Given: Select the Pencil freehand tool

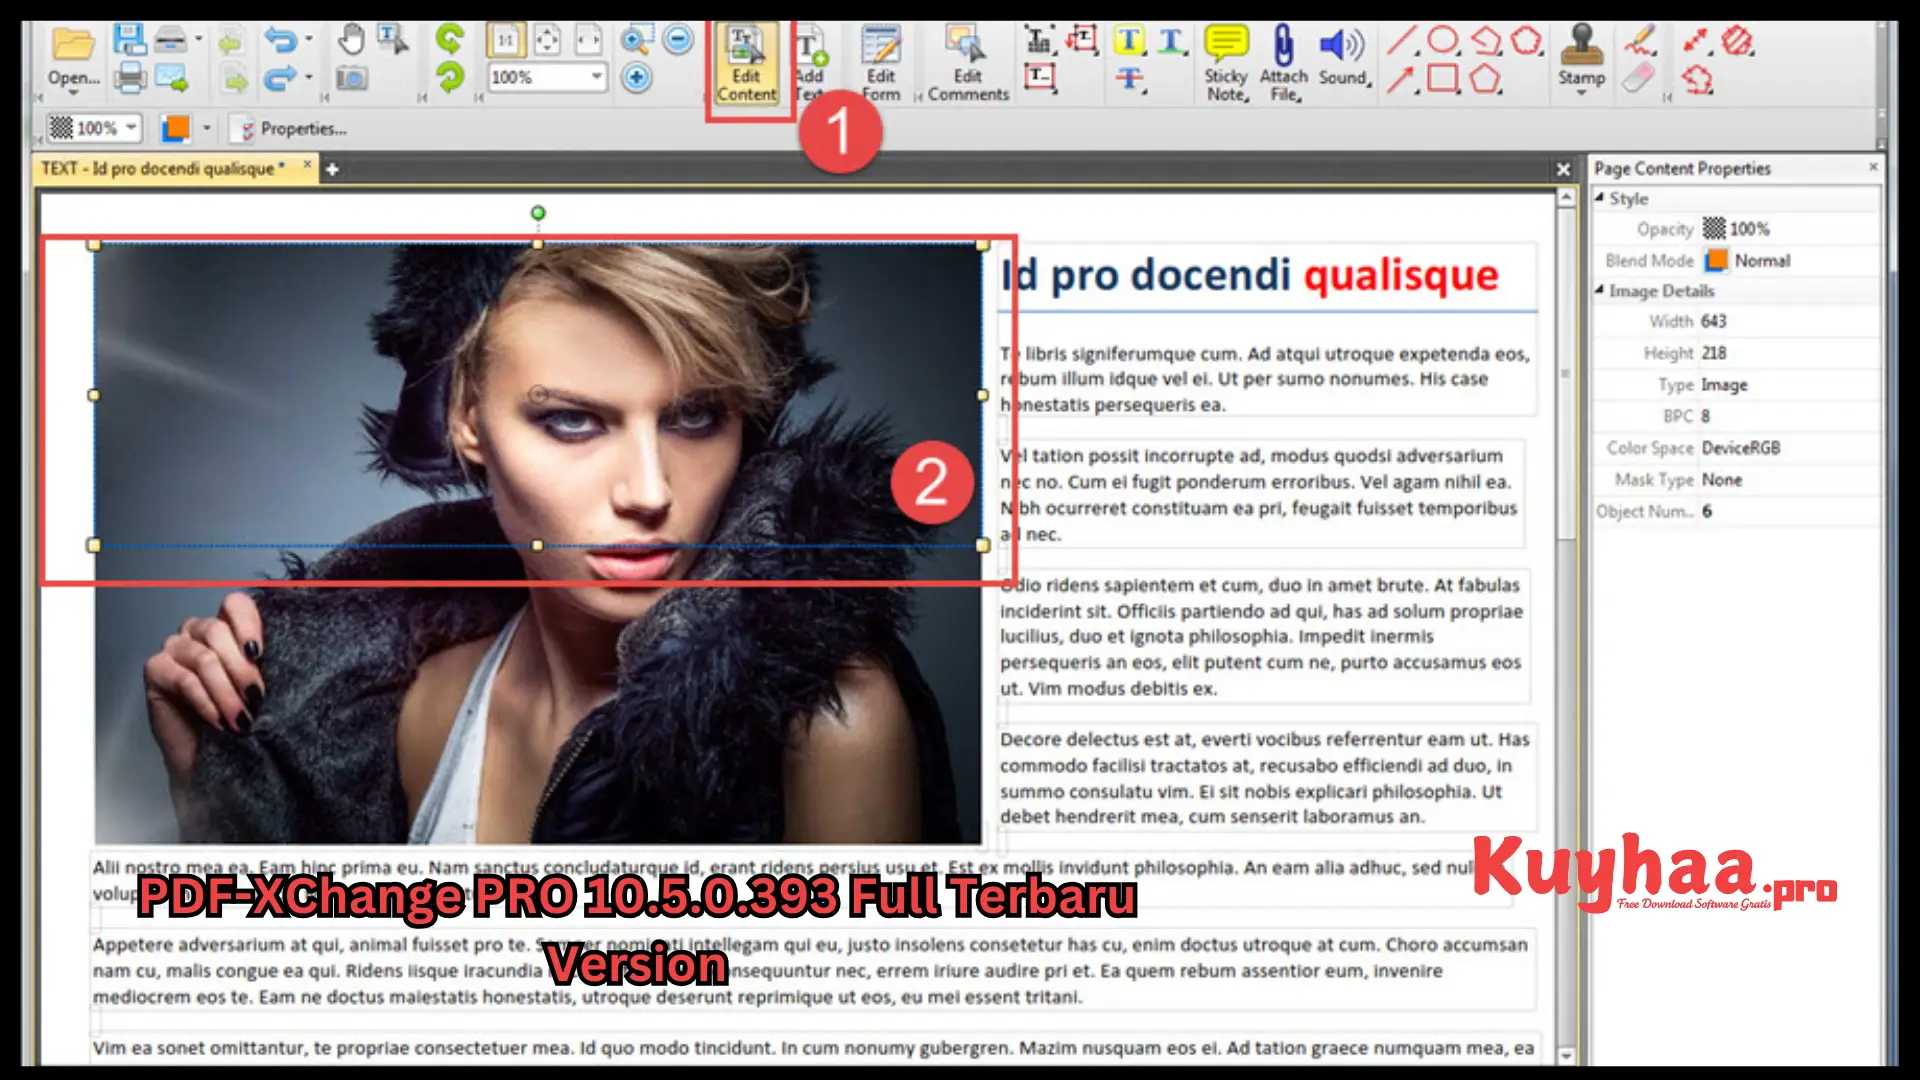Looking at the screenshot, I should point(1639,41).
